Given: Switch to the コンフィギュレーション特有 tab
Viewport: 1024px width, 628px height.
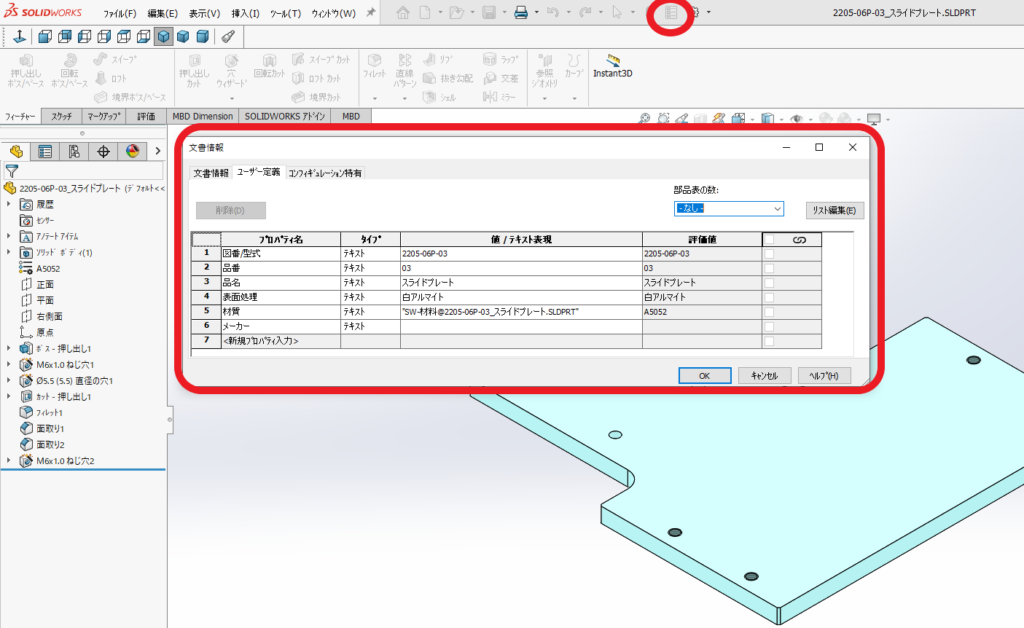Looking at the screenshot, I should tap(325, 173).
